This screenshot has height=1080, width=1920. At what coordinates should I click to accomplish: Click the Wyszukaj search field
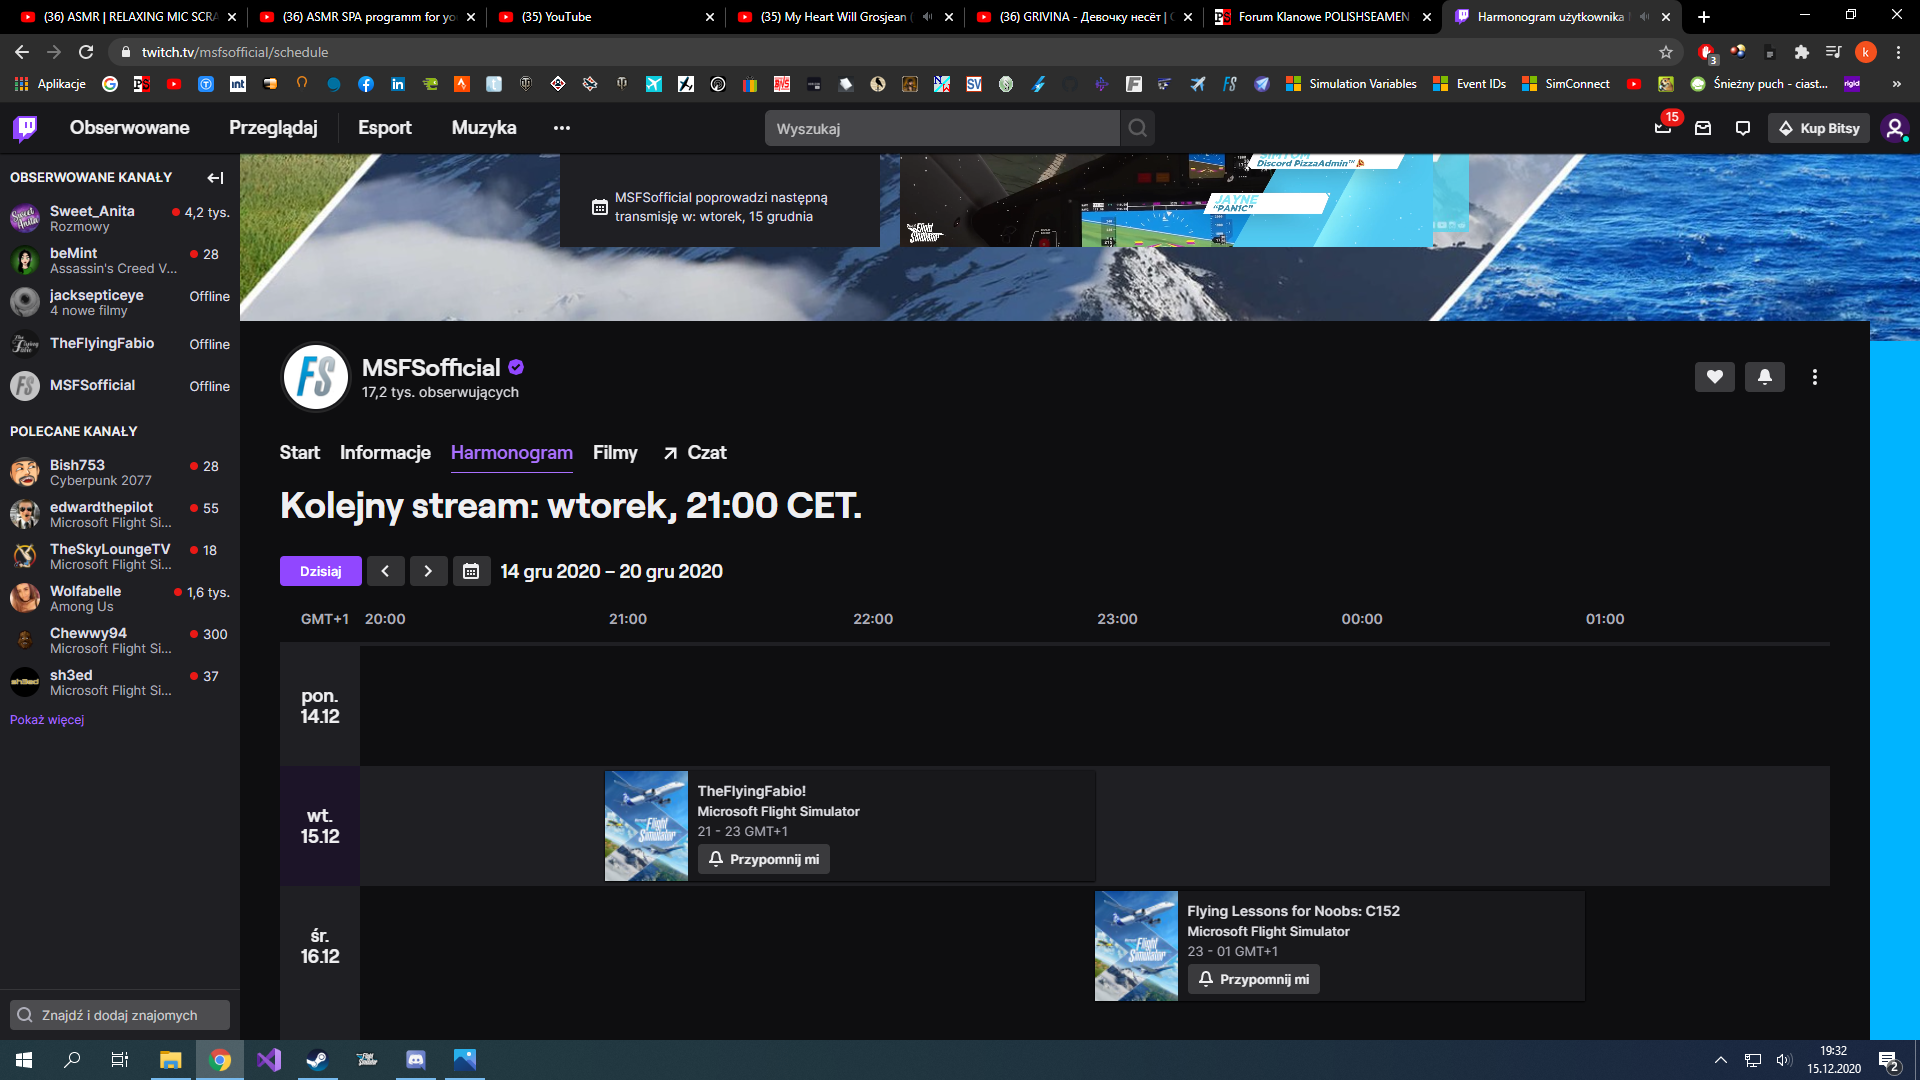[940, 128]
